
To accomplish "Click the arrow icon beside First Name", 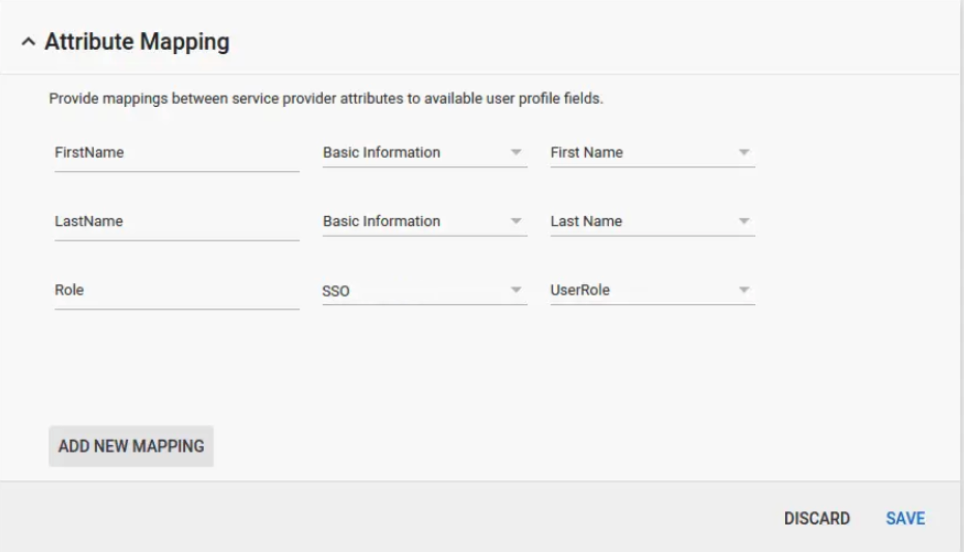I will pos(743,153).
